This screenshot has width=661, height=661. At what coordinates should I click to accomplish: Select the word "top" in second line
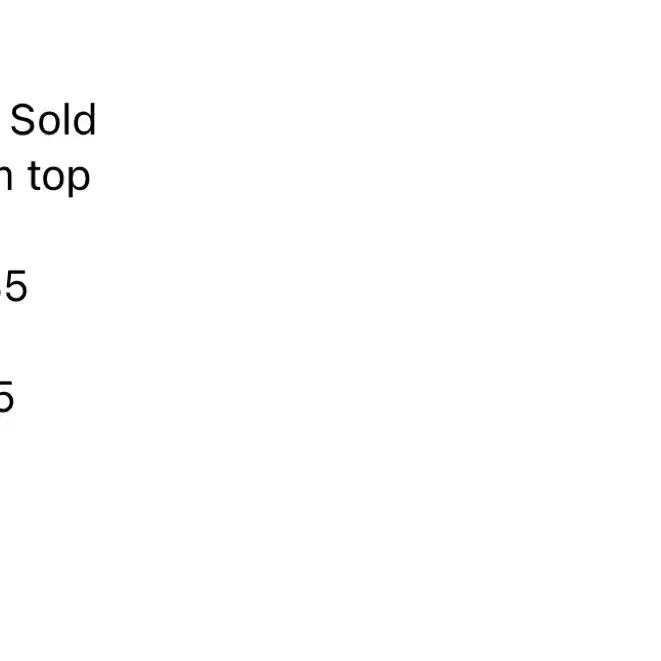pos(59,178)
